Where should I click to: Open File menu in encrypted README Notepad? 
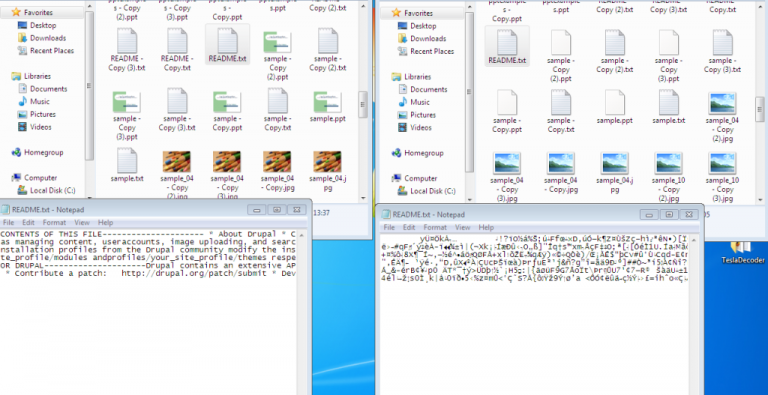coord(389,227)
